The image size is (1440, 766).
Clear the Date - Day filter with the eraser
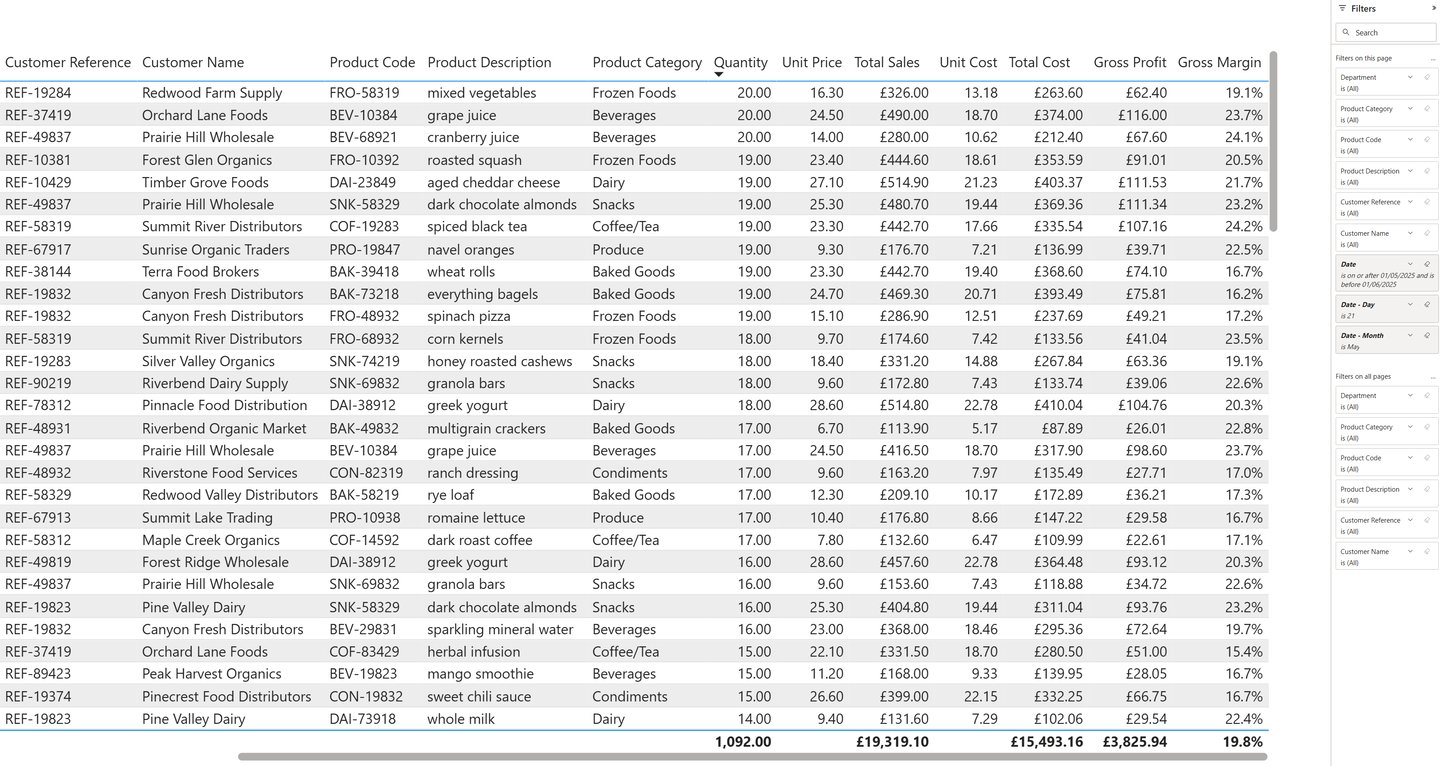point(1425,305)
